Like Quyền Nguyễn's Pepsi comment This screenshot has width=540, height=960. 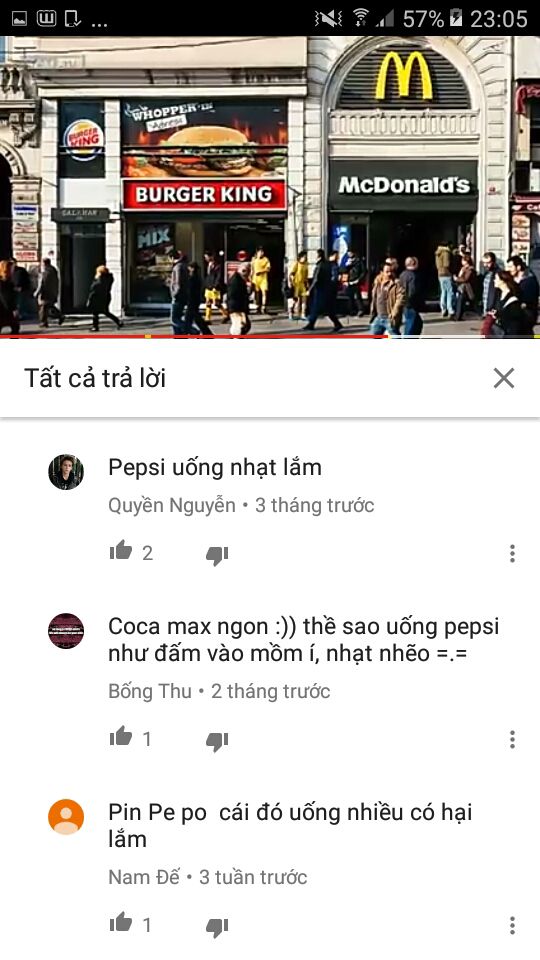point(121,551)
